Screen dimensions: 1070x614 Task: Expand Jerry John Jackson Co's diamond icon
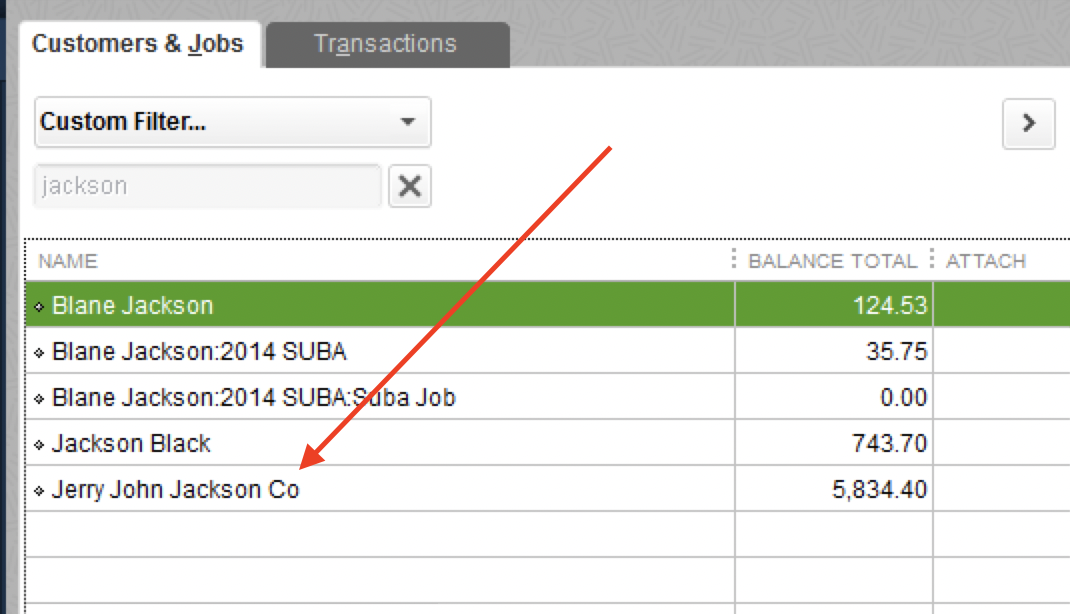pyautogui.click(x=39, y=489)
